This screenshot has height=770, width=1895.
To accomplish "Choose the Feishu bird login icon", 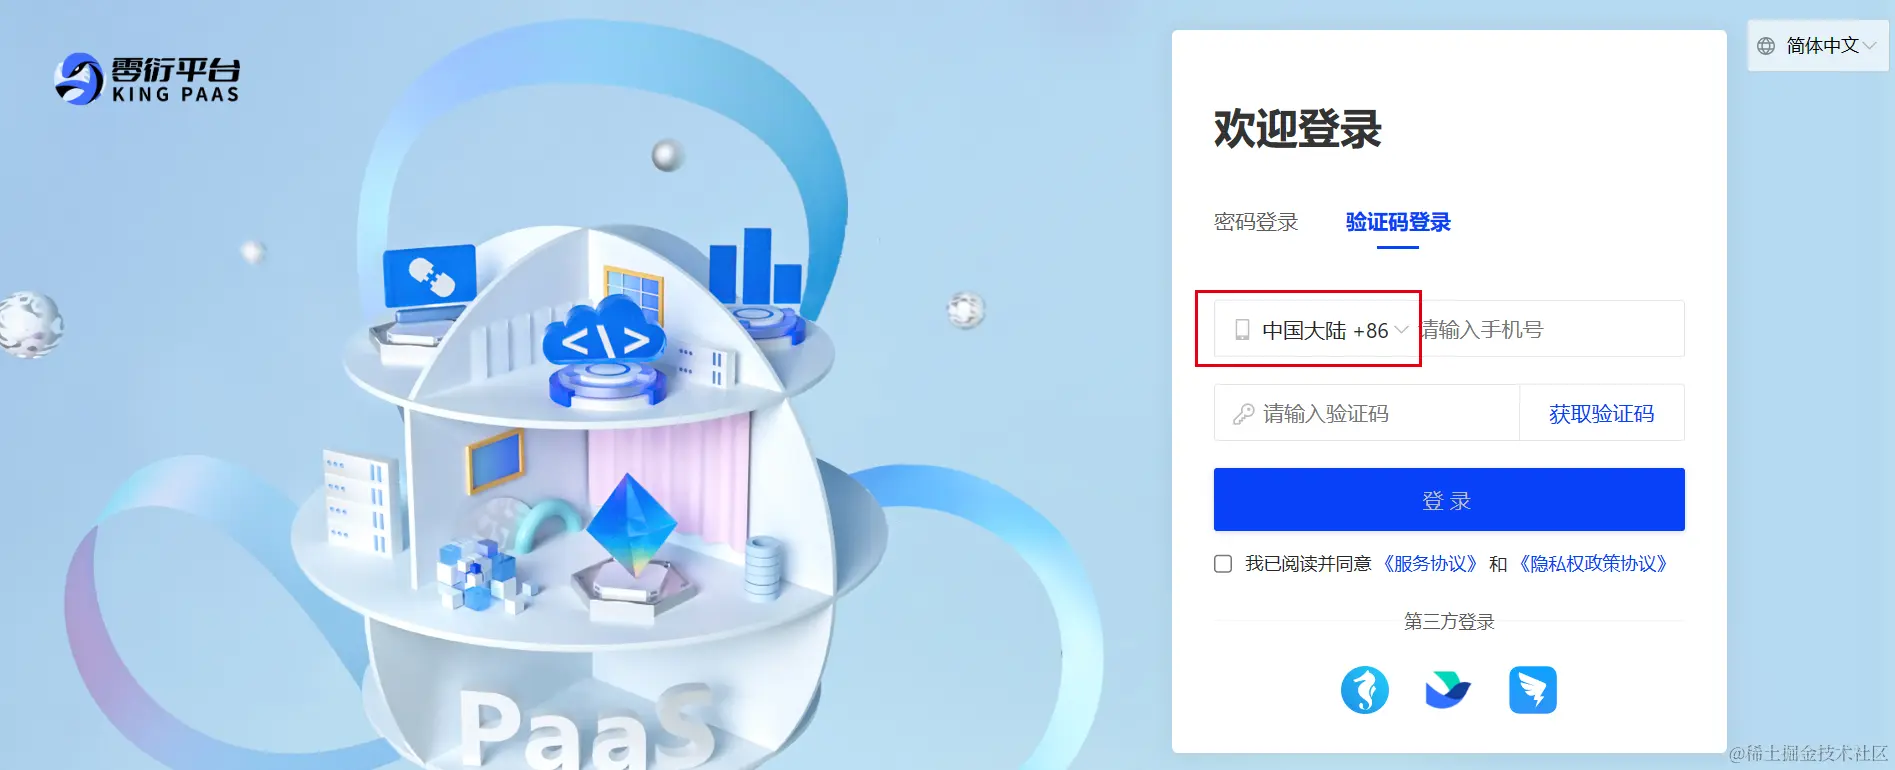I will (x=1448, y=690).
